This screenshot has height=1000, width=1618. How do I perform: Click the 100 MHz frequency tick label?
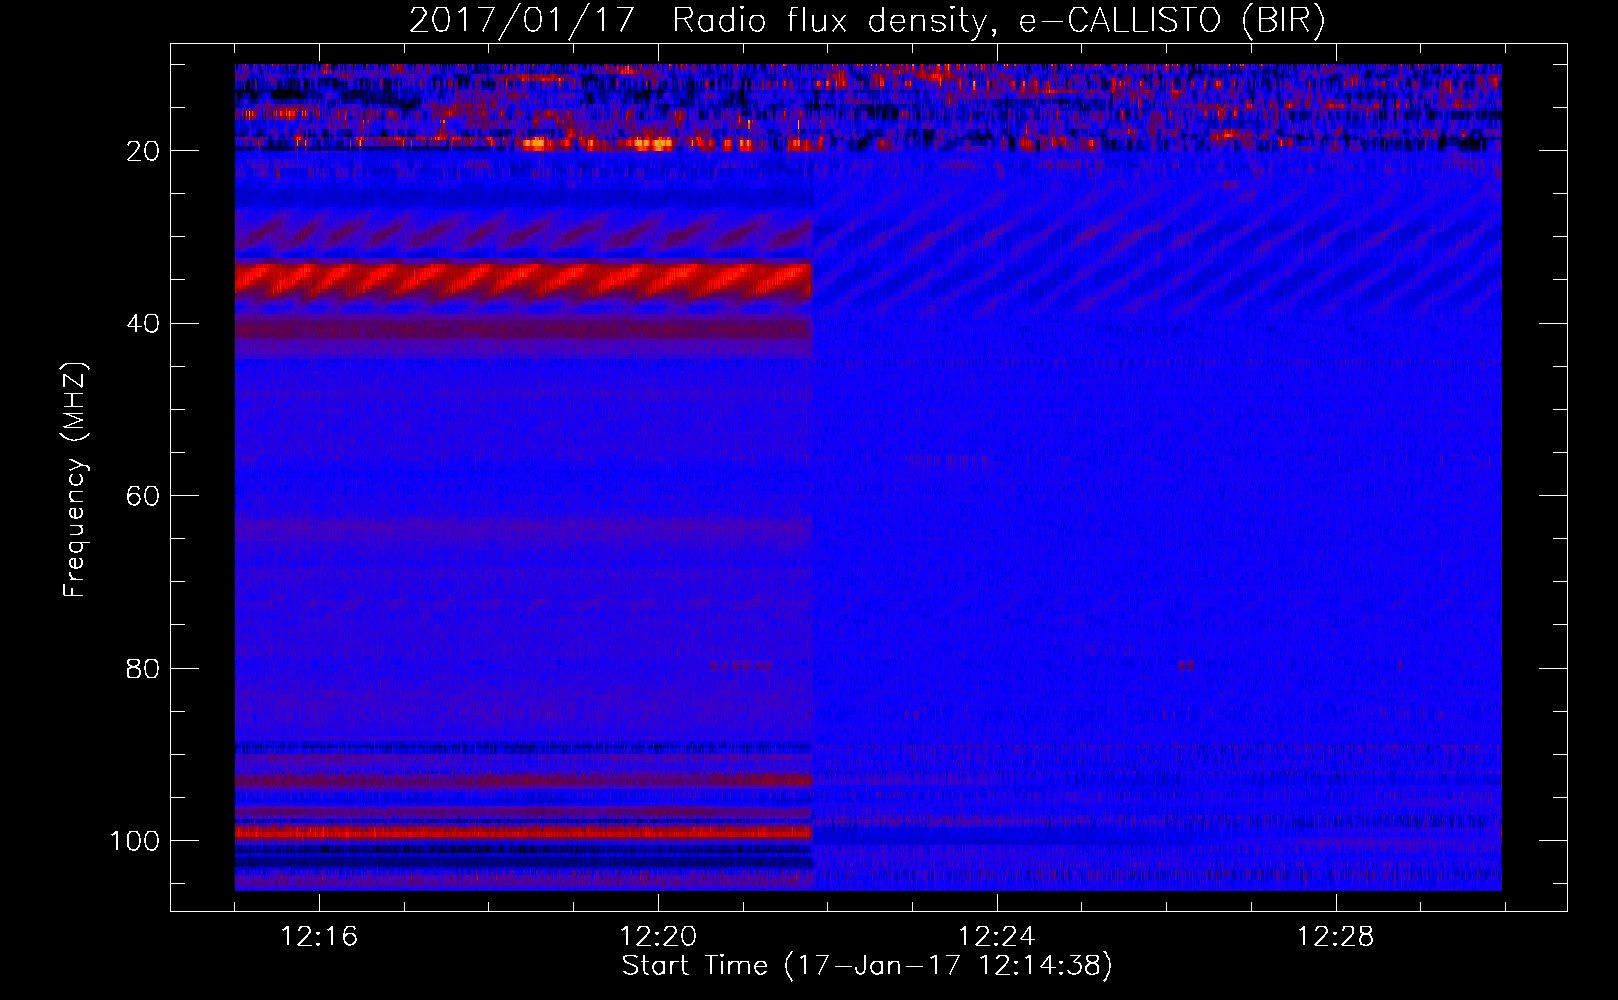pos(135,841)
